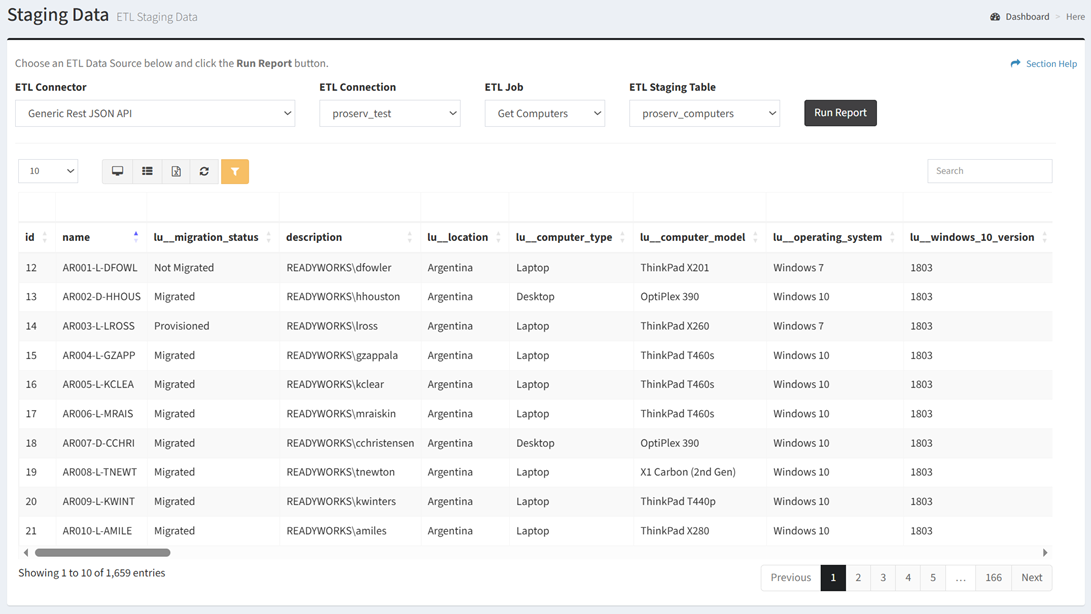Click the monitor view toolbar icon

click(x=118, y=171)
